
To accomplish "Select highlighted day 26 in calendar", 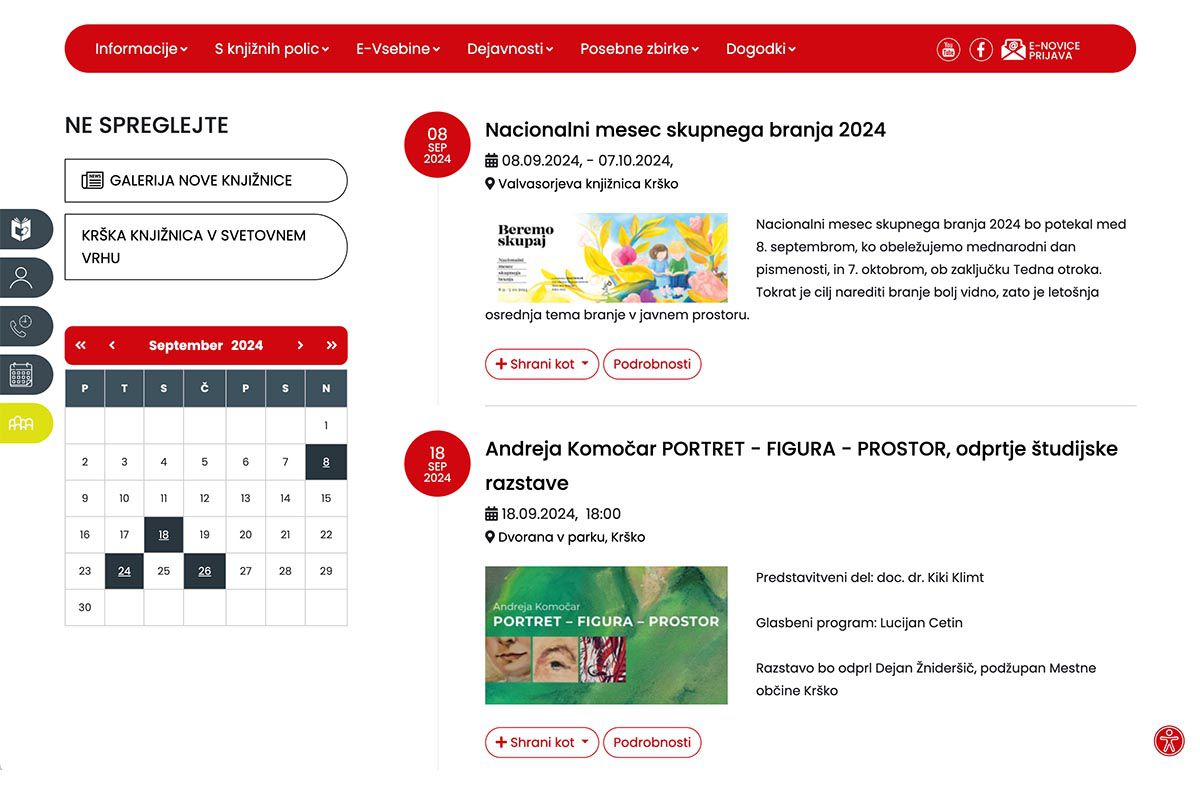I will pyautogui.click(x=204, y=571).
